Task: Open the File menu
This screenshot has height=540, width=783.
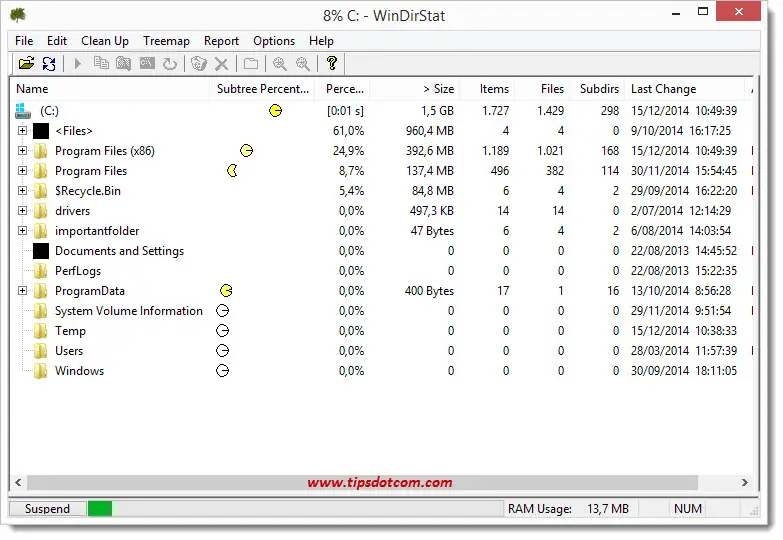Action: pyautogui.click(x=24, y=41)
